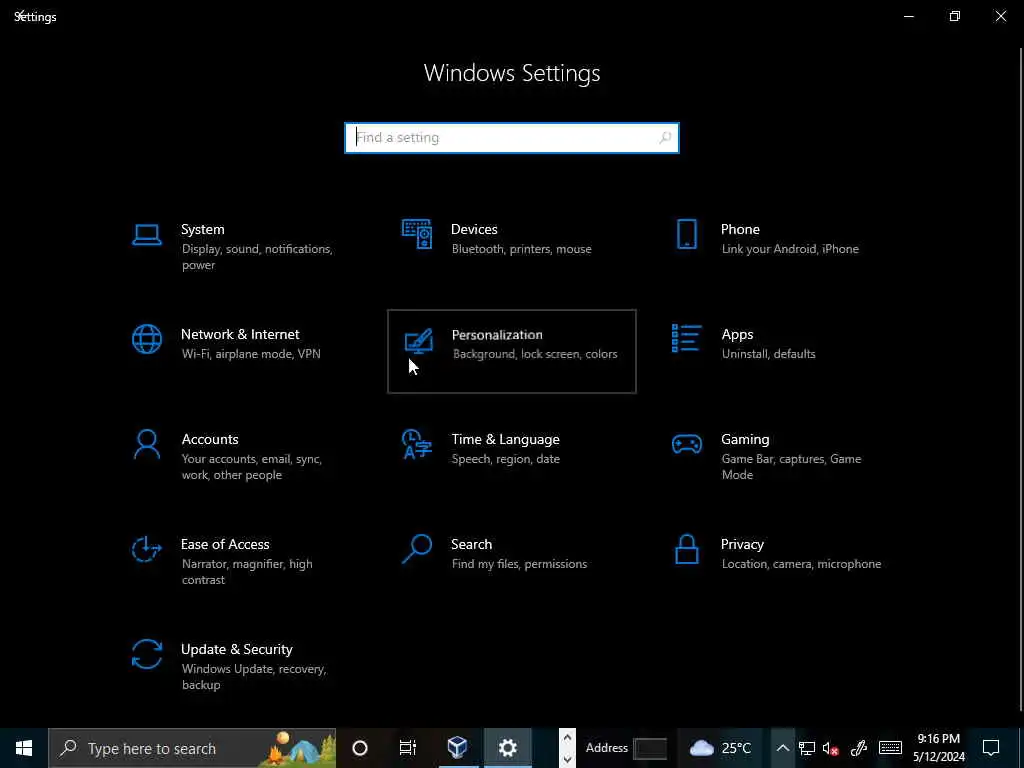Open the Windows Ink Workspace pen icon
The image size is (1024, 768).
click(x=859, y=748)
